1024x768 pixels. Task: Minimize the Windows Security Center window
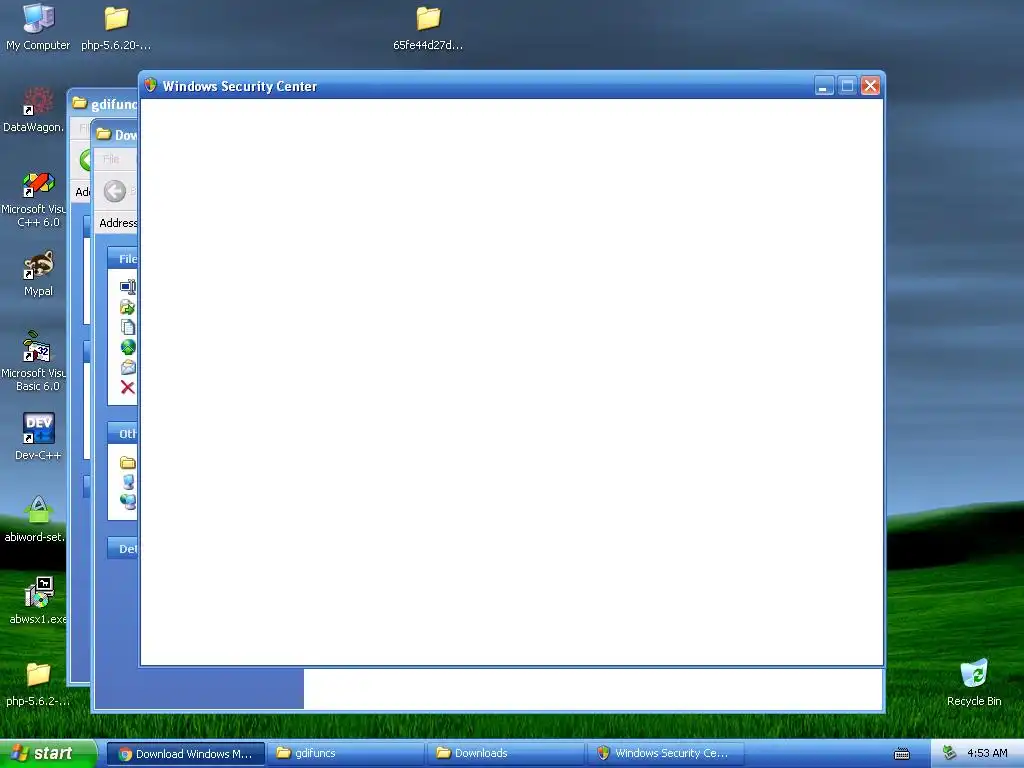[x=824, y=86]
